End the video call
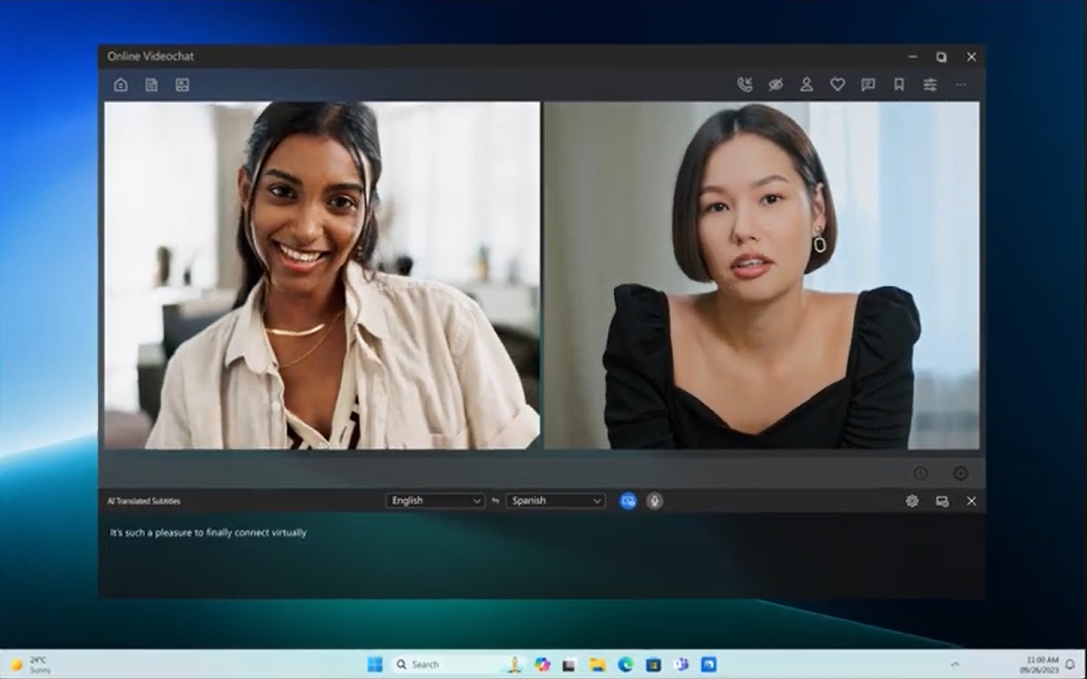This screenshot has height=679, width=1087. click(x=744, y=85)
